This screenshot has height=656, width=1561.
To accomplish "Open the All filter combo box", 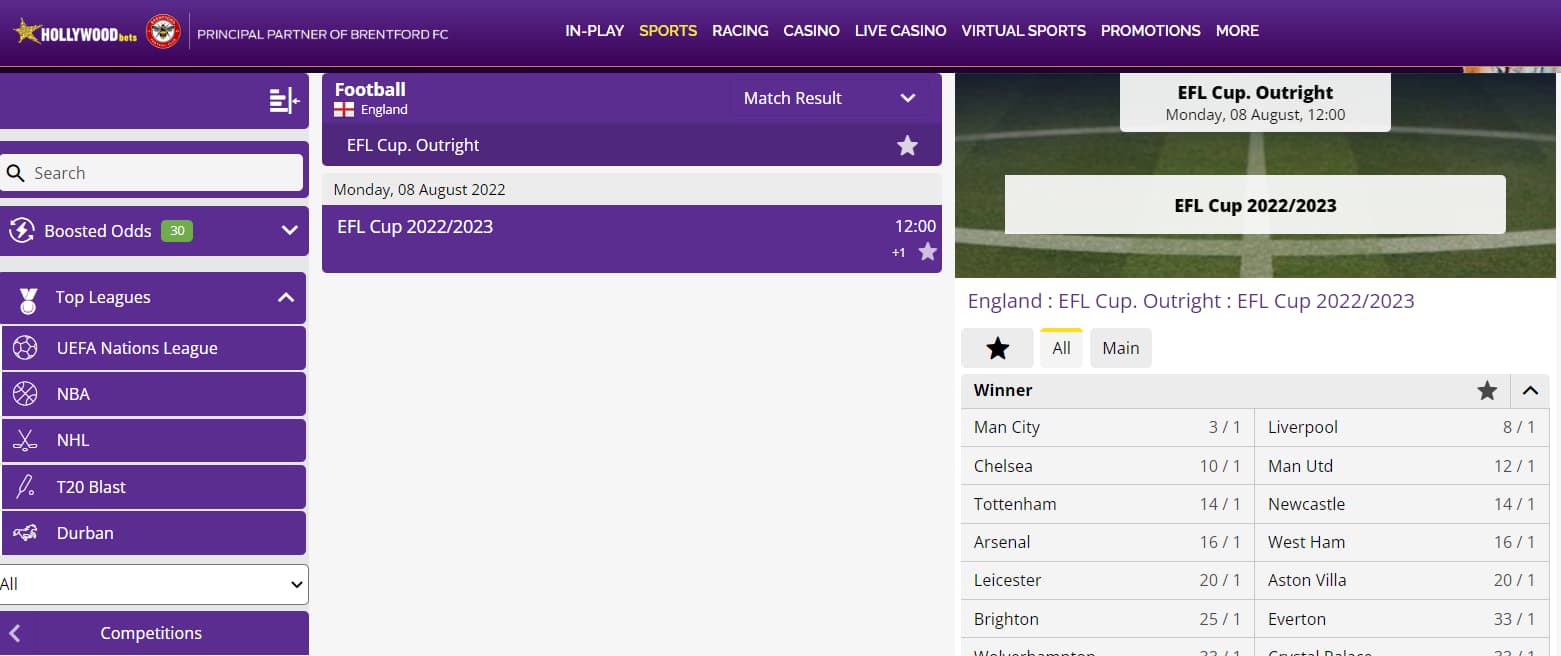I will [x=153, y=584].
